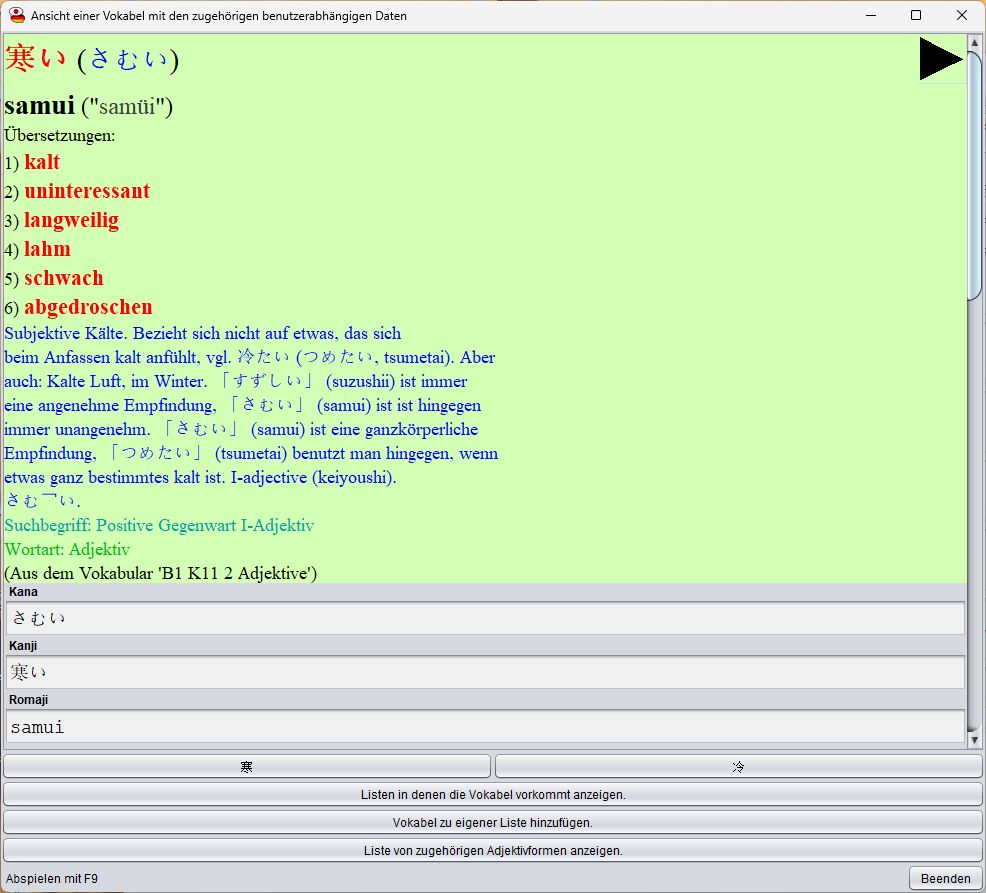
Task: Select the Romaji field containing samui
Action: pyautogui.click(x=485, y=727)
